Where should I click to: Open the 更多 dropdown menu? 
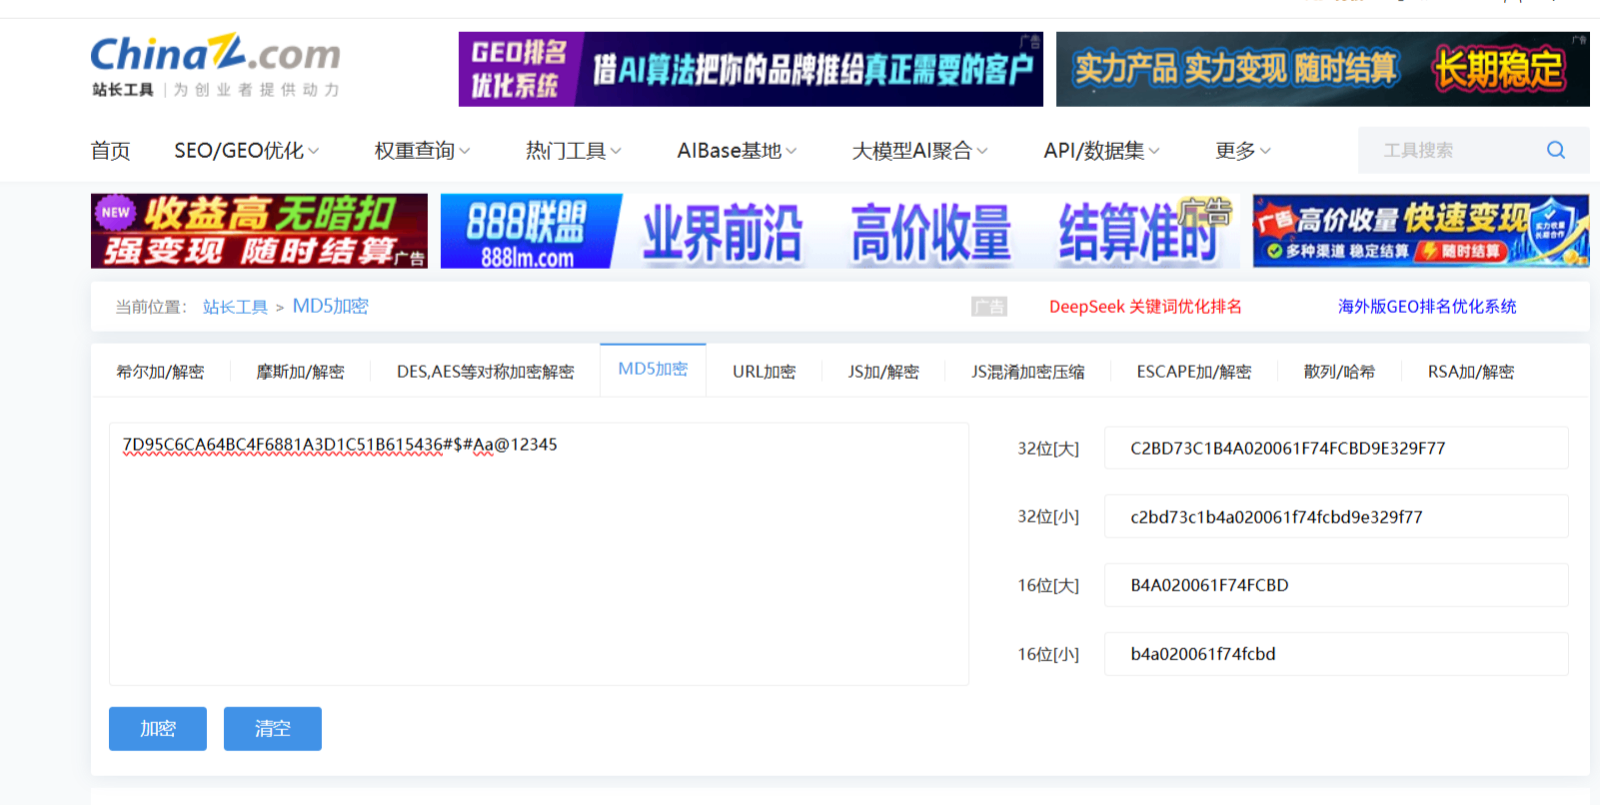[1243, 150]
